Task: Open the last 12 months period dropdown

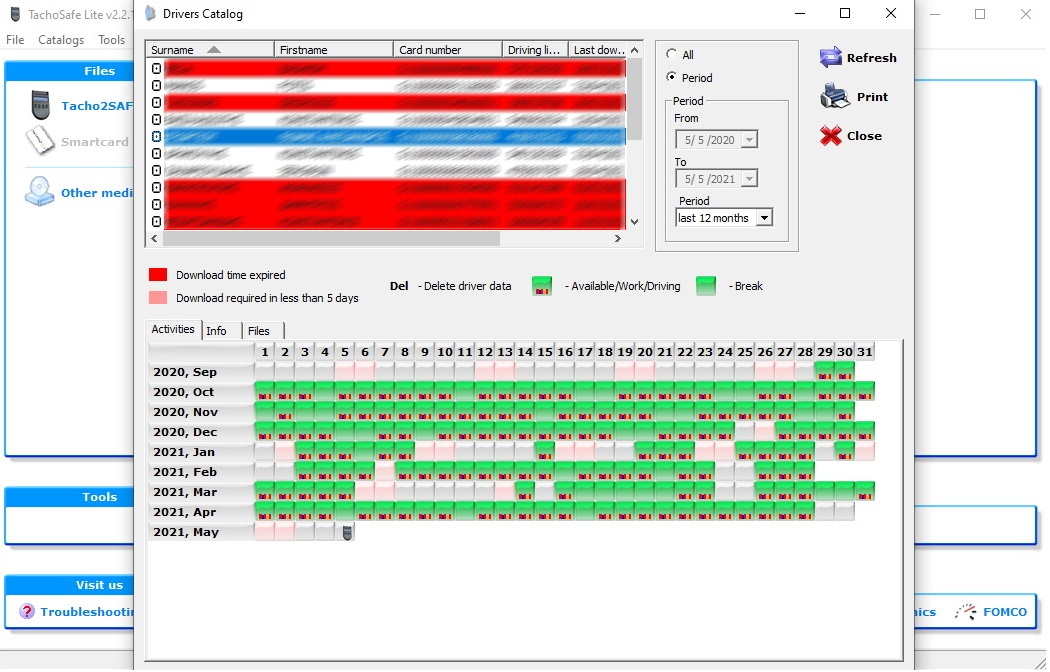Action: click(x=765, y=217)
